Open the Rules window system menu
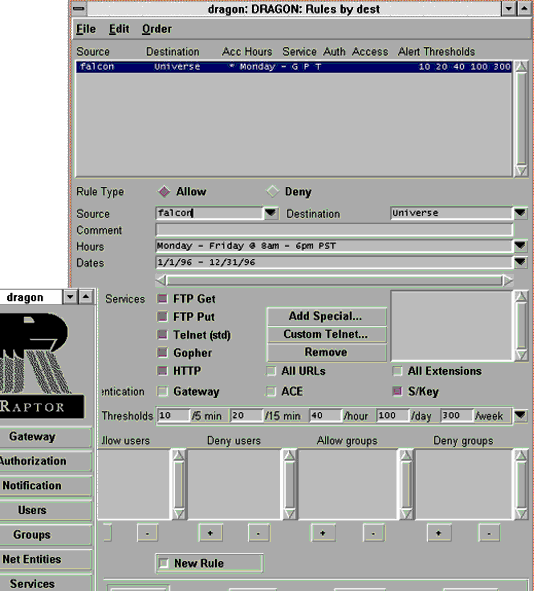 [79, 8]
